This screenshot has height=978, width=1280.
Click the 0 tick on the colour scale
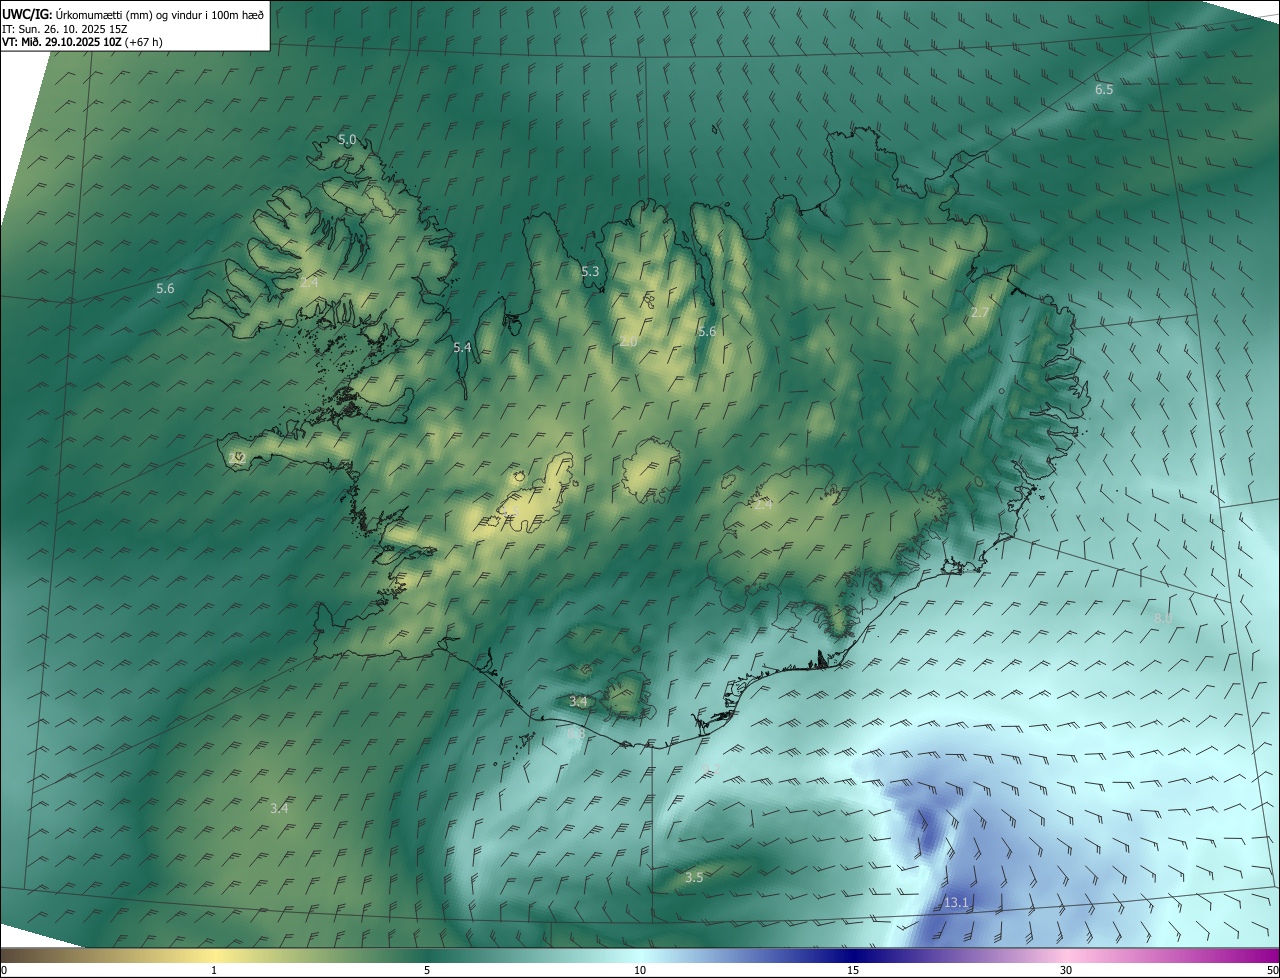tap(4, 970)
